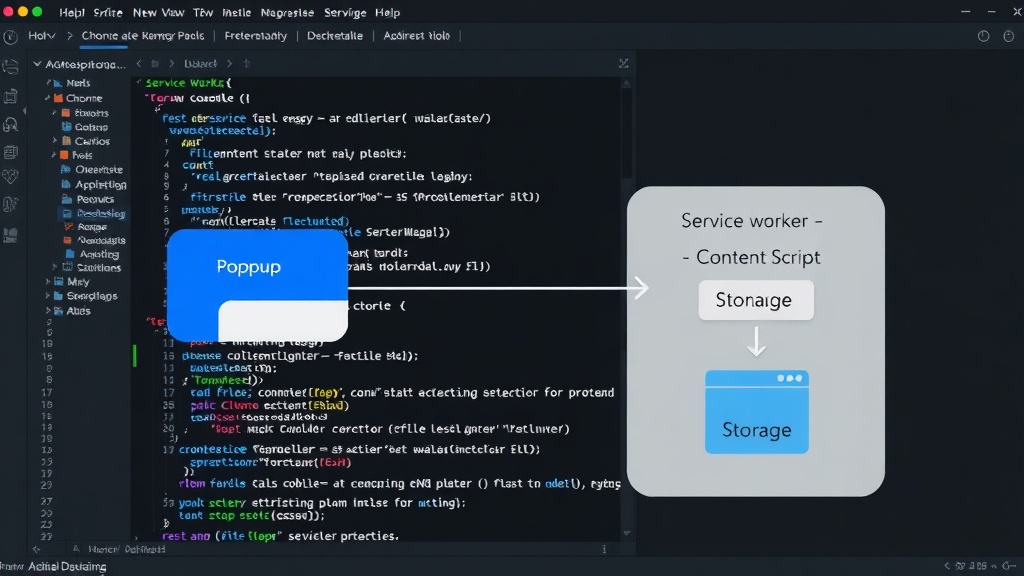
Task: Open the Servige menu
Action: (x=345, y=12)
